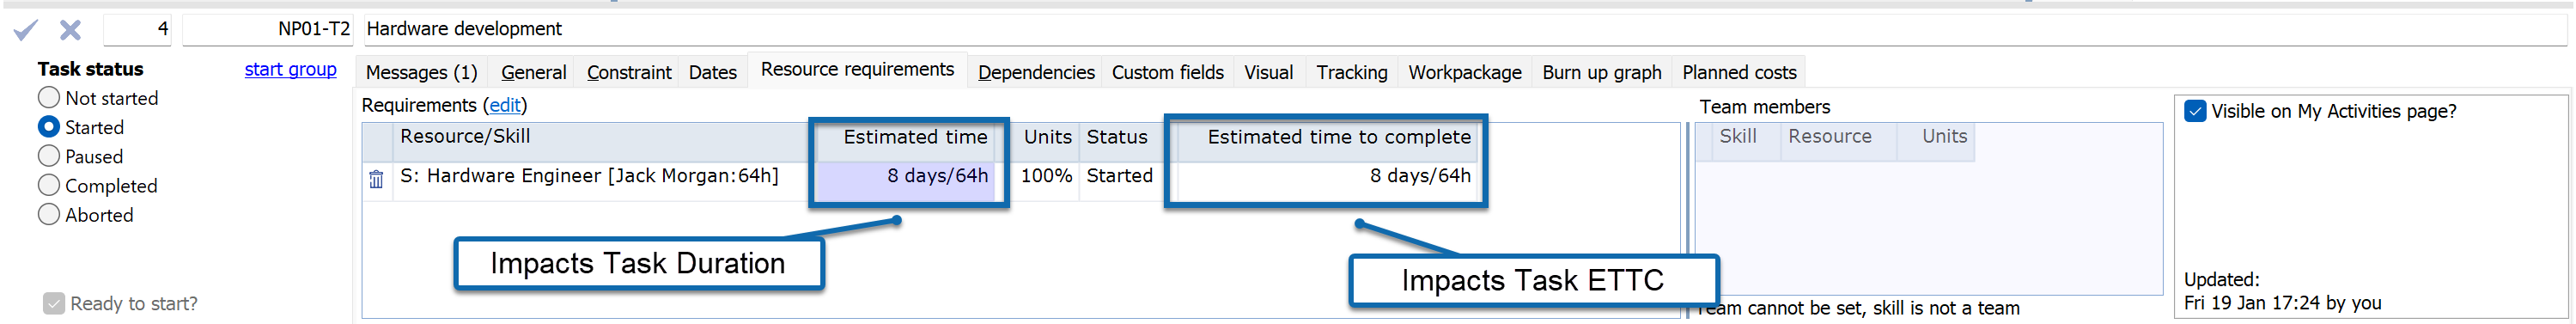Open the Tracking tab
Screen dimensions: 2576x324
point(1352,72)
